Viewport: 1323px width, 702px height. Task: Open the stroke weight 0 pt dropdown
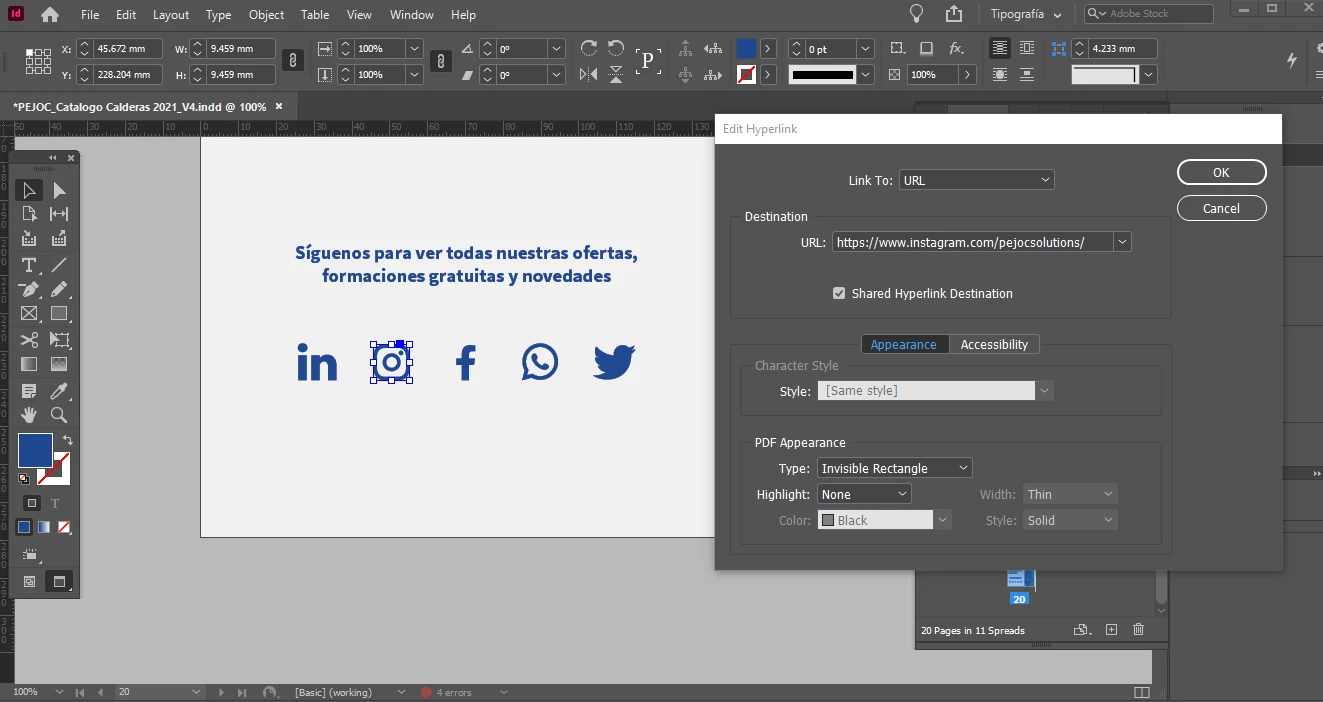866,48
